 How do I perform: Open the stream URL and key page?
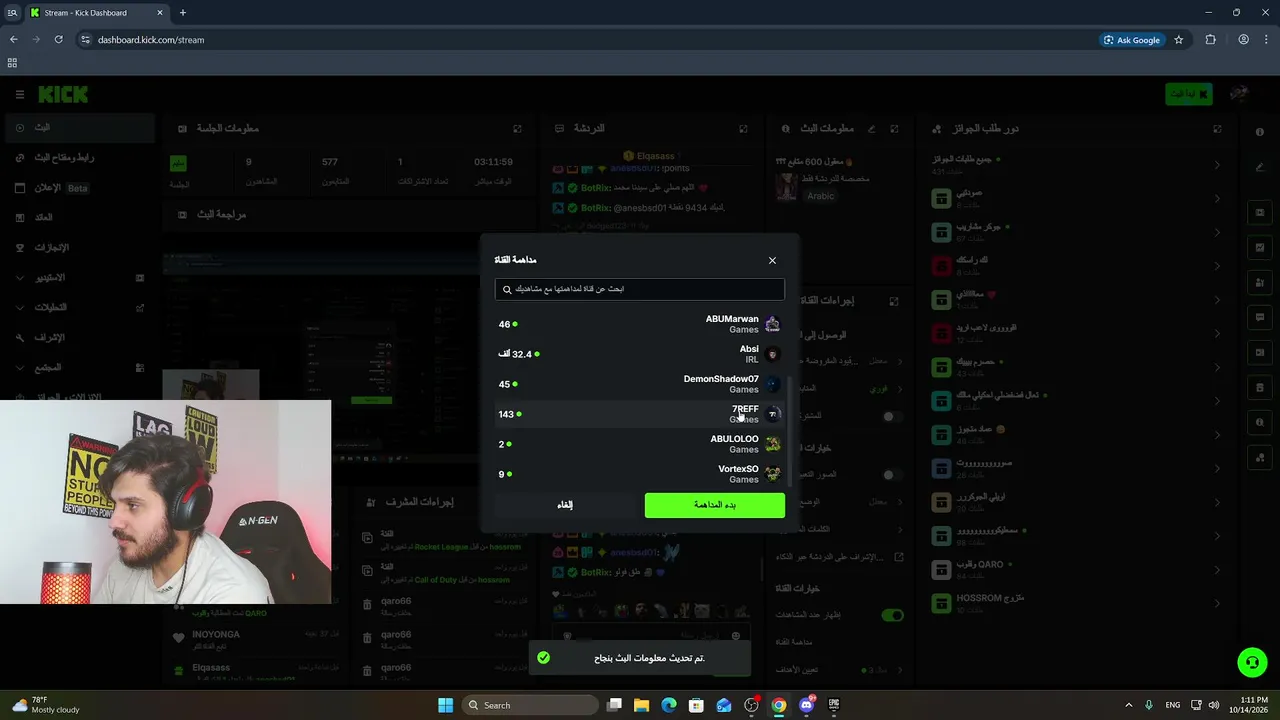[78, 157]
